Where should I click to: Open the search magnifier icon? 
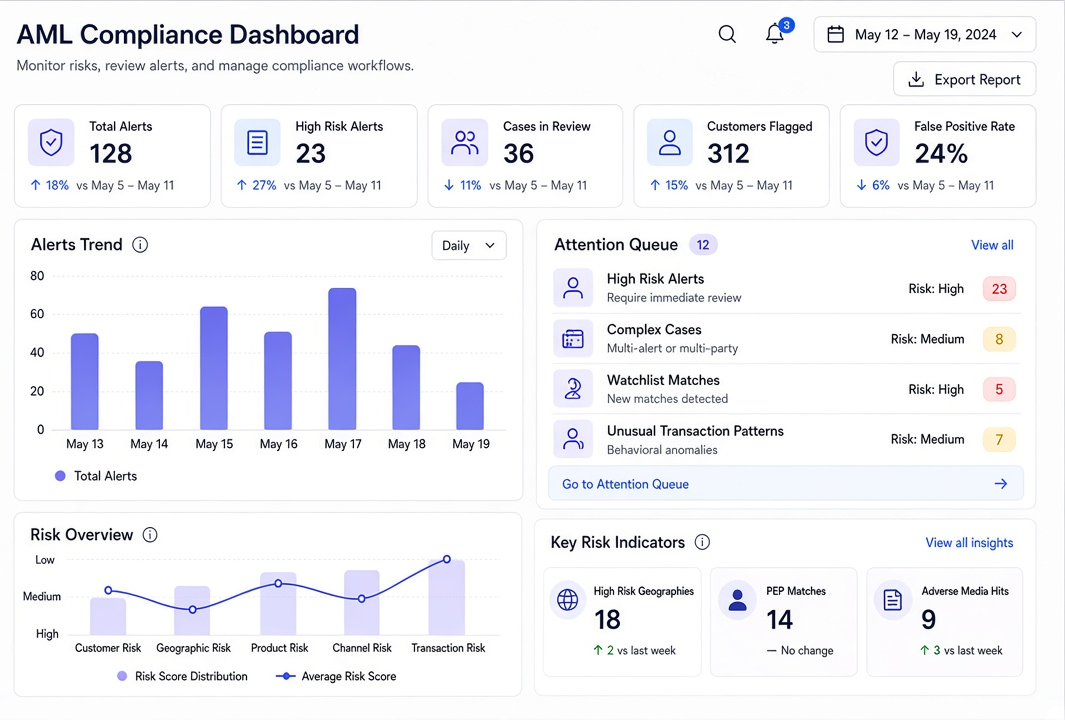coord(727,34)
